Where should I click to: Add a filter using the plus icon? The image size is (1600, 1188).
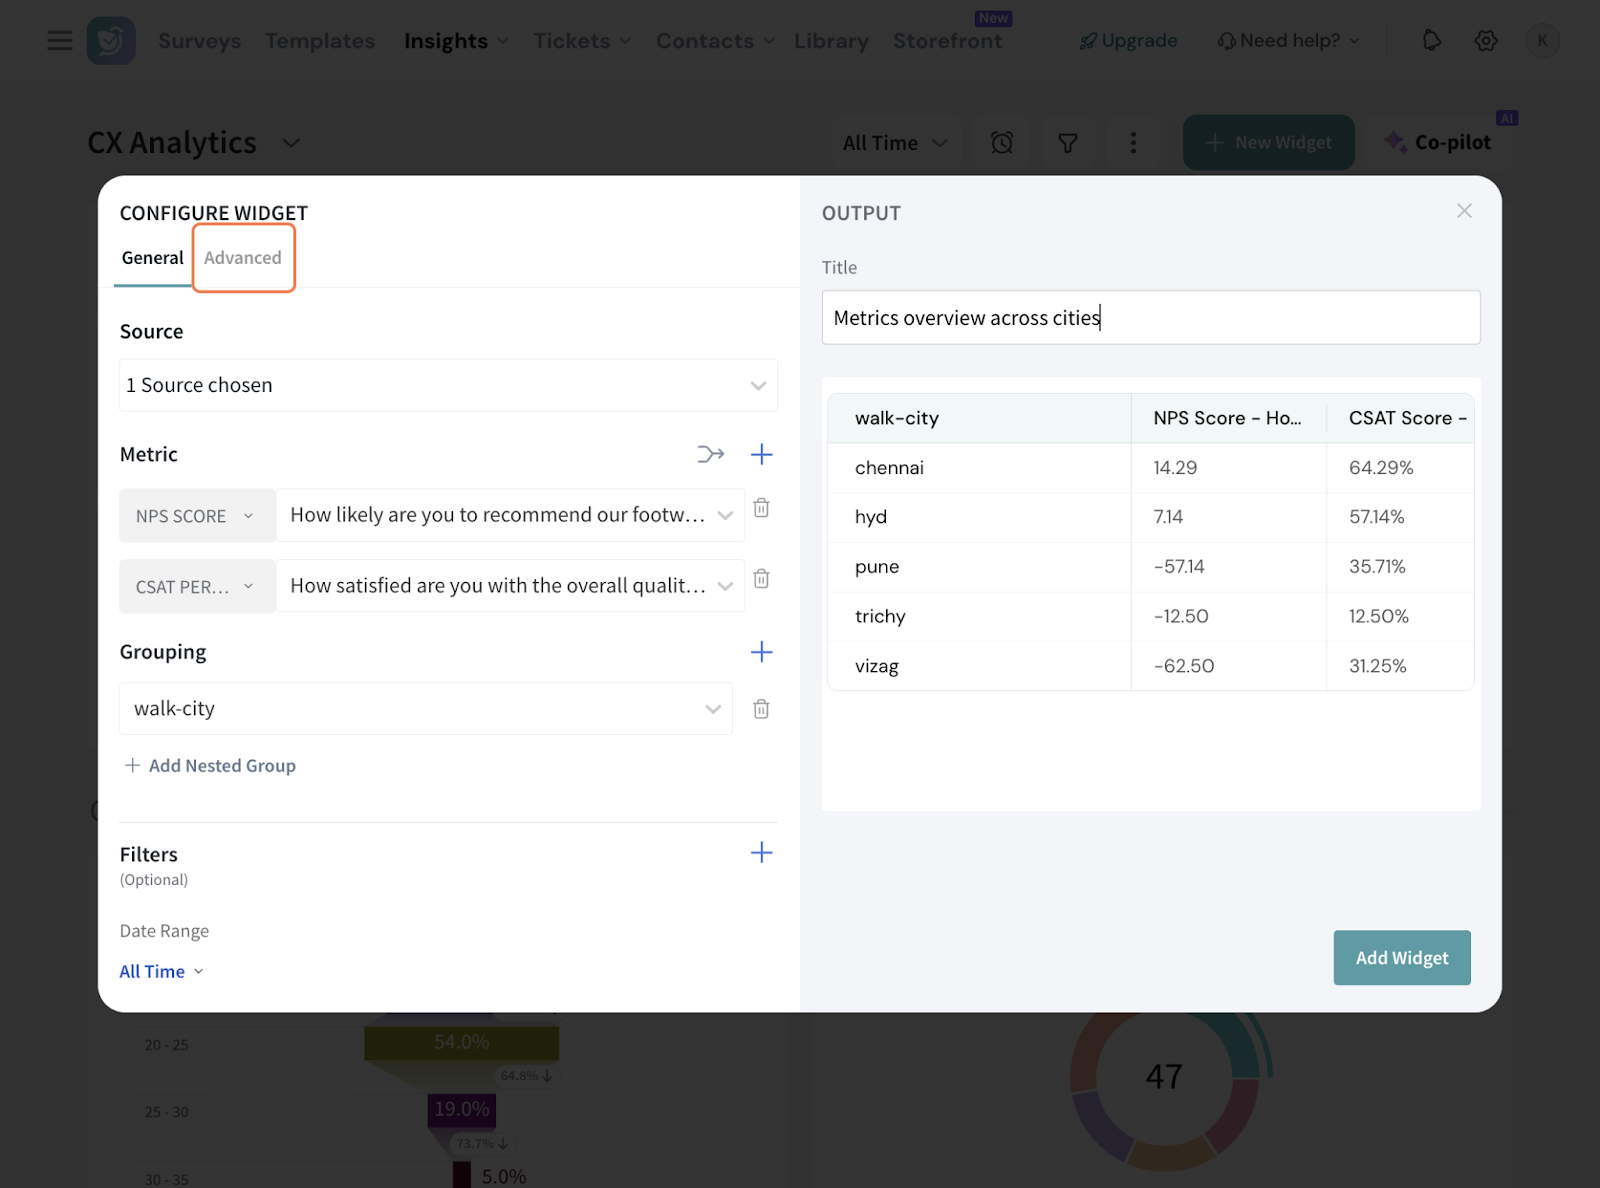[x=761, y=852]
